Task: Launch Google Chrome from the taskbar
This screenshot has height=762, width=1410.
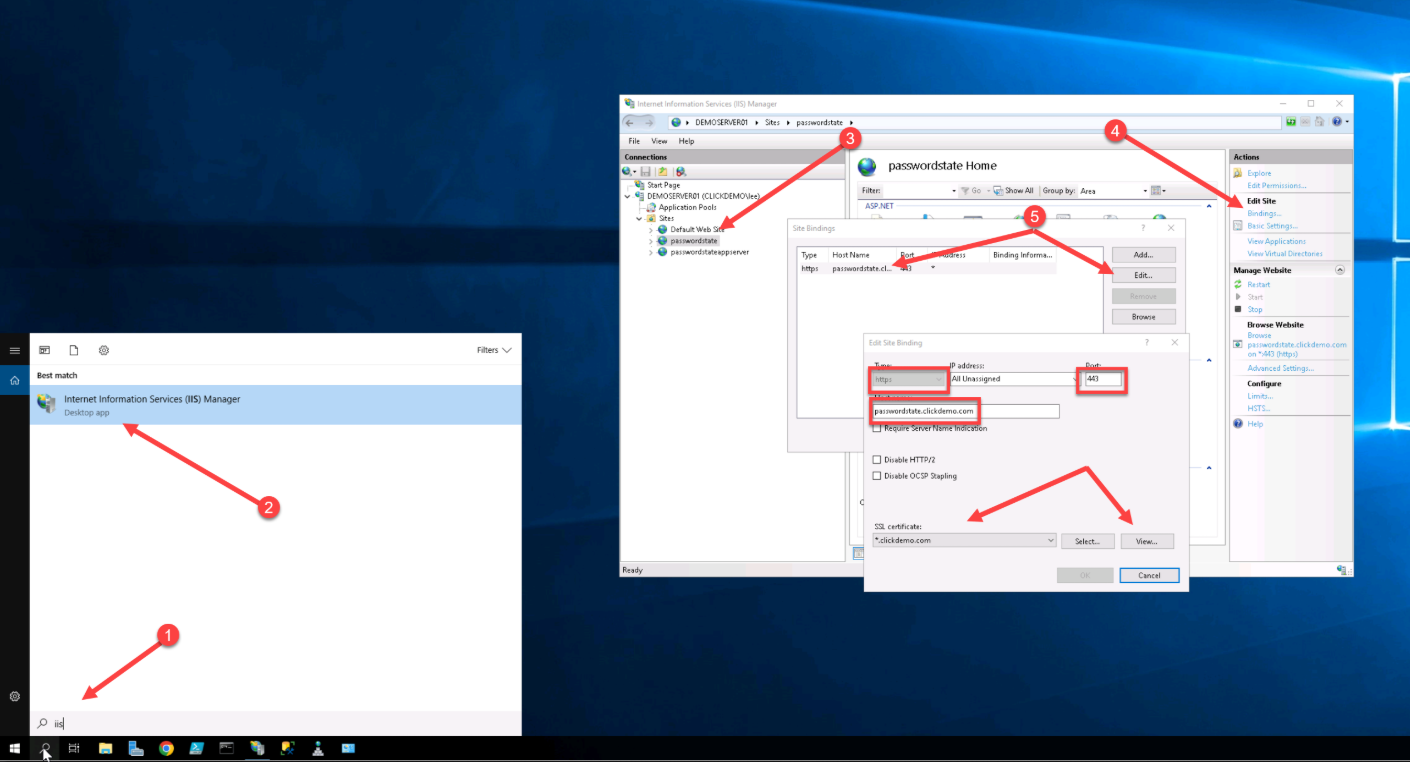Action: (166, 748)
